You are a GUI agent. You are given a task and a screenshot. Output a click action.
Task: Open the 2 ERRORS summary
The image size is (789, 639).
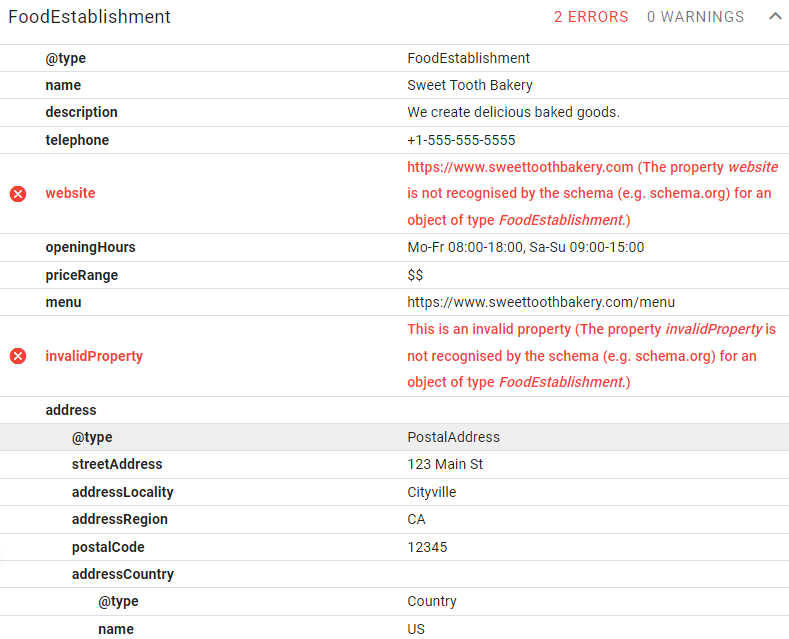tap(591, 17)
